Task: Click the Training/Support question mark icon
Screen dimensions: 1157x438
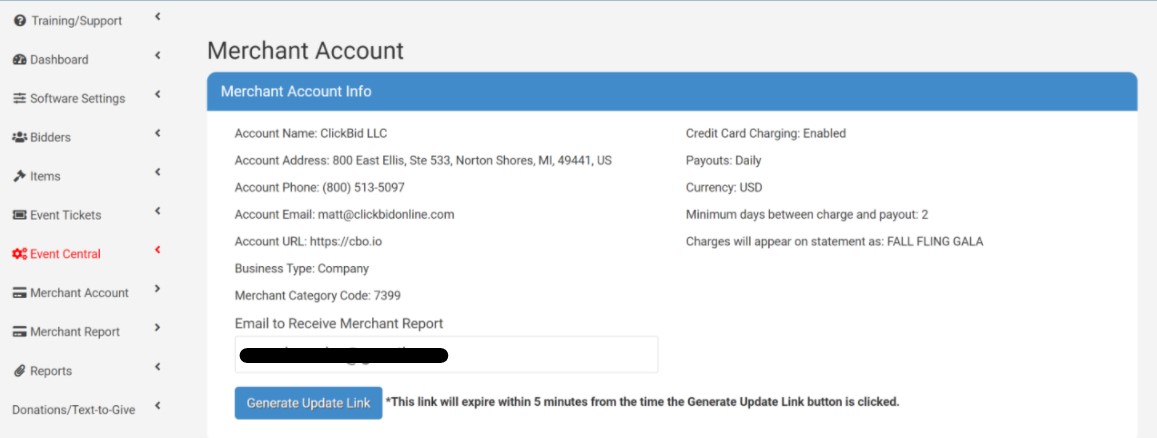Action: [x=20, y=21]
